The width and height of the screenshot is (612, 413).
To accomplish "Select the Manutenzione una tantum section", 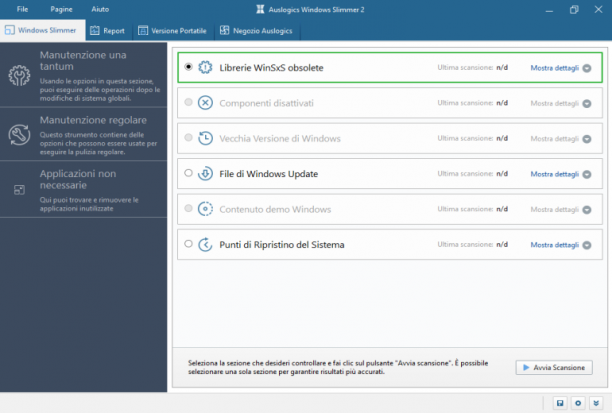I will coord(83,75).
